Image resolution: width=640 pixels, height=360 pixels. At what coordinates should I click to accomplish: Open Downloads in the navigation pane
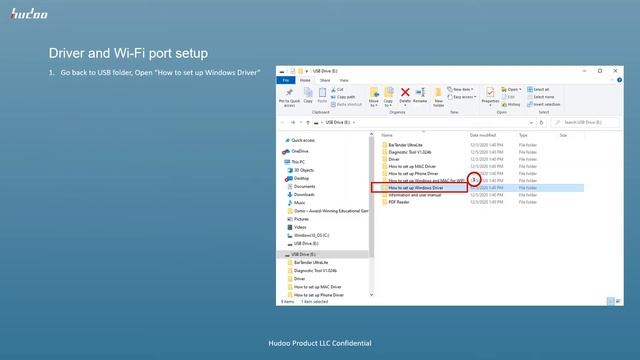301,195
